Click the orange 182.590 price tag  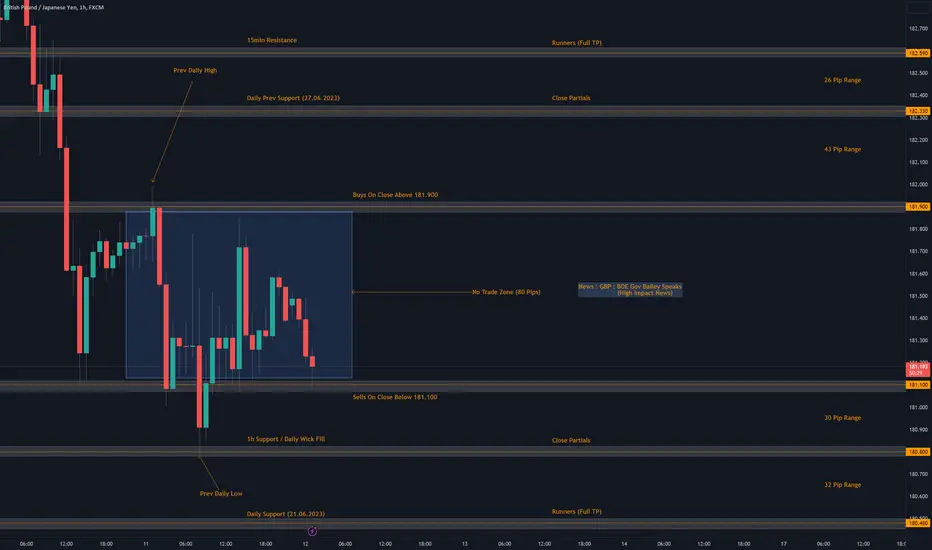(x=918, y=53)
